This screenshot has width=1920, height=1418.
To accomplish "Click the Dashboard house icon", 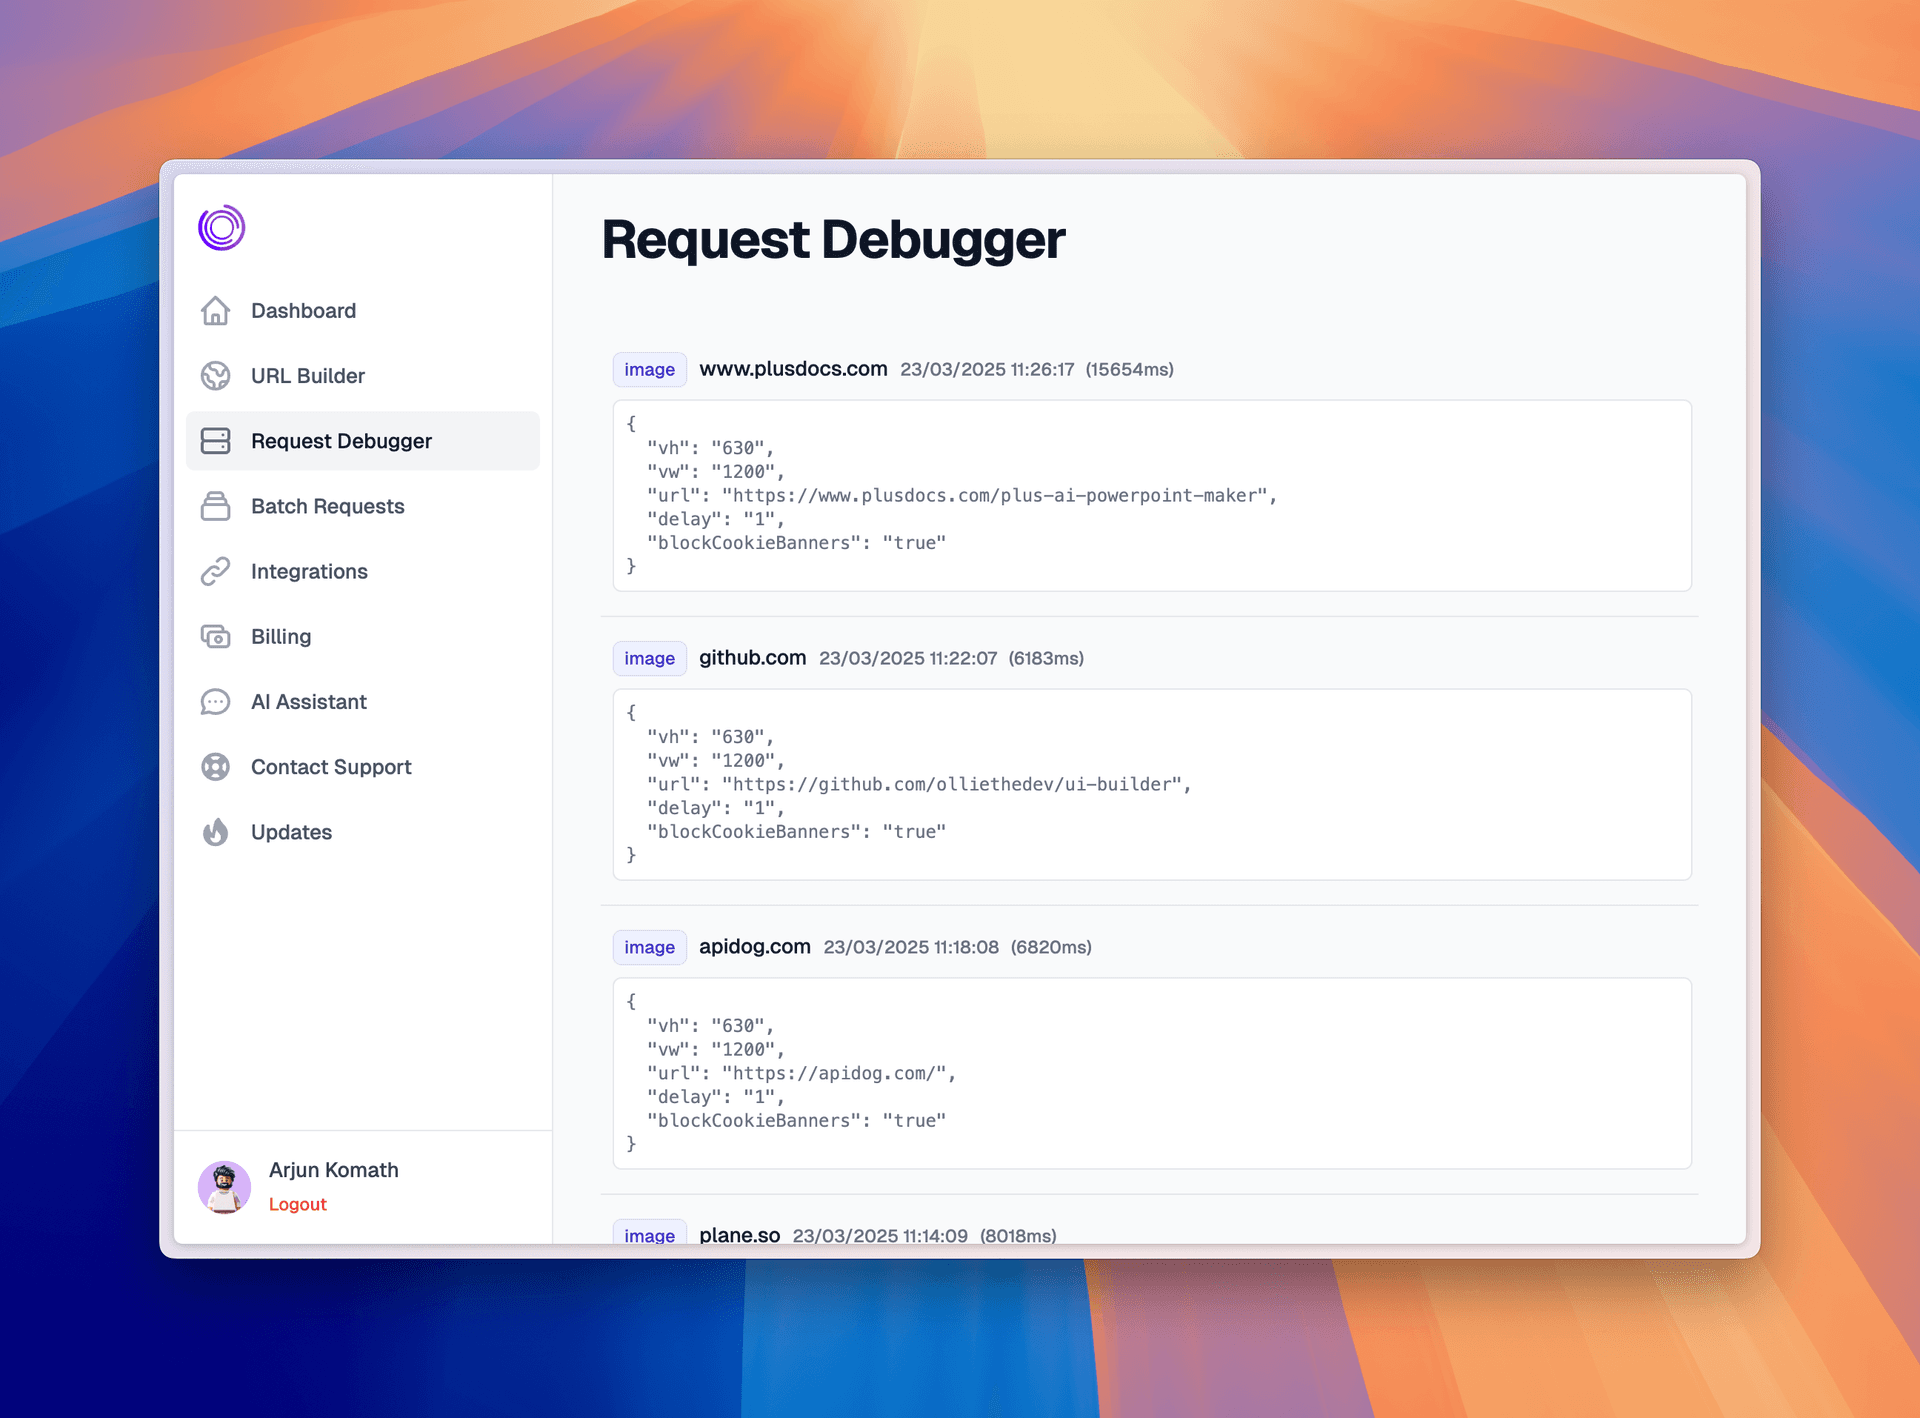I will (215, 311).
